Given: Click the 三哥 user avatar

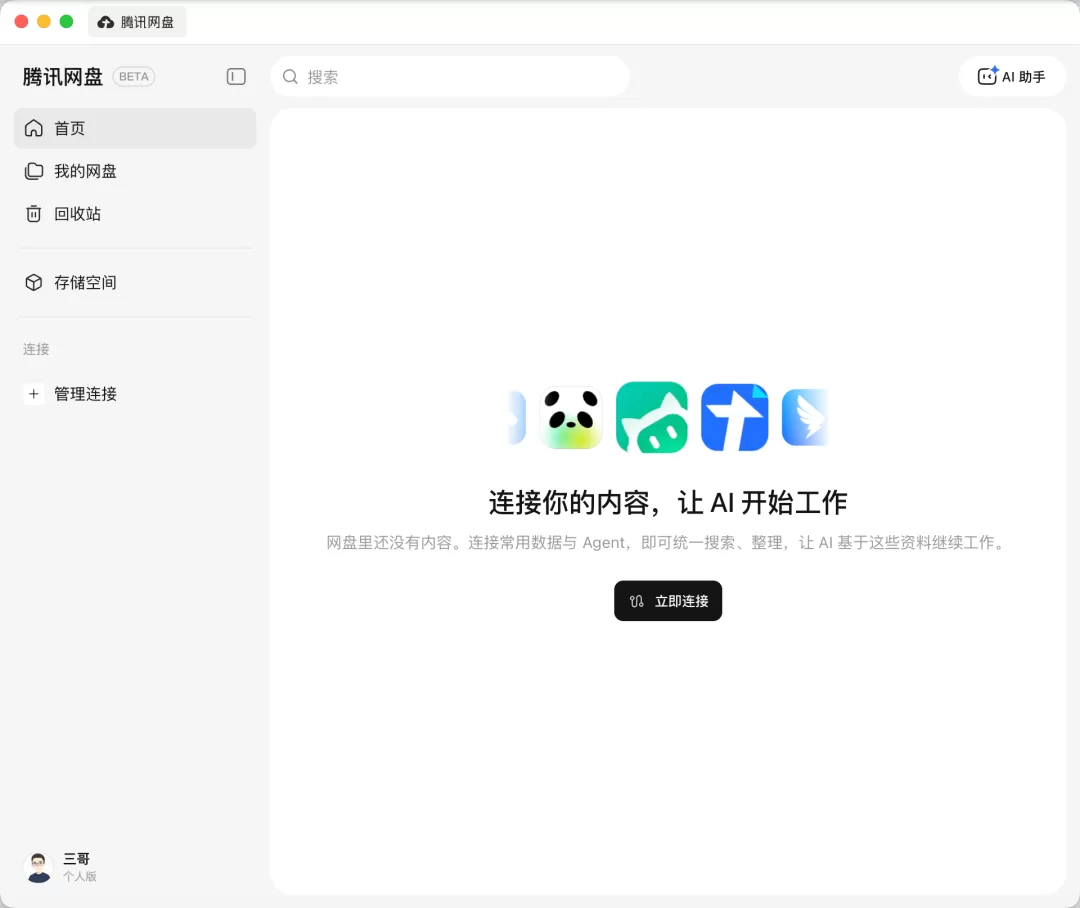Looking at the screenshot, I should 39,867.
